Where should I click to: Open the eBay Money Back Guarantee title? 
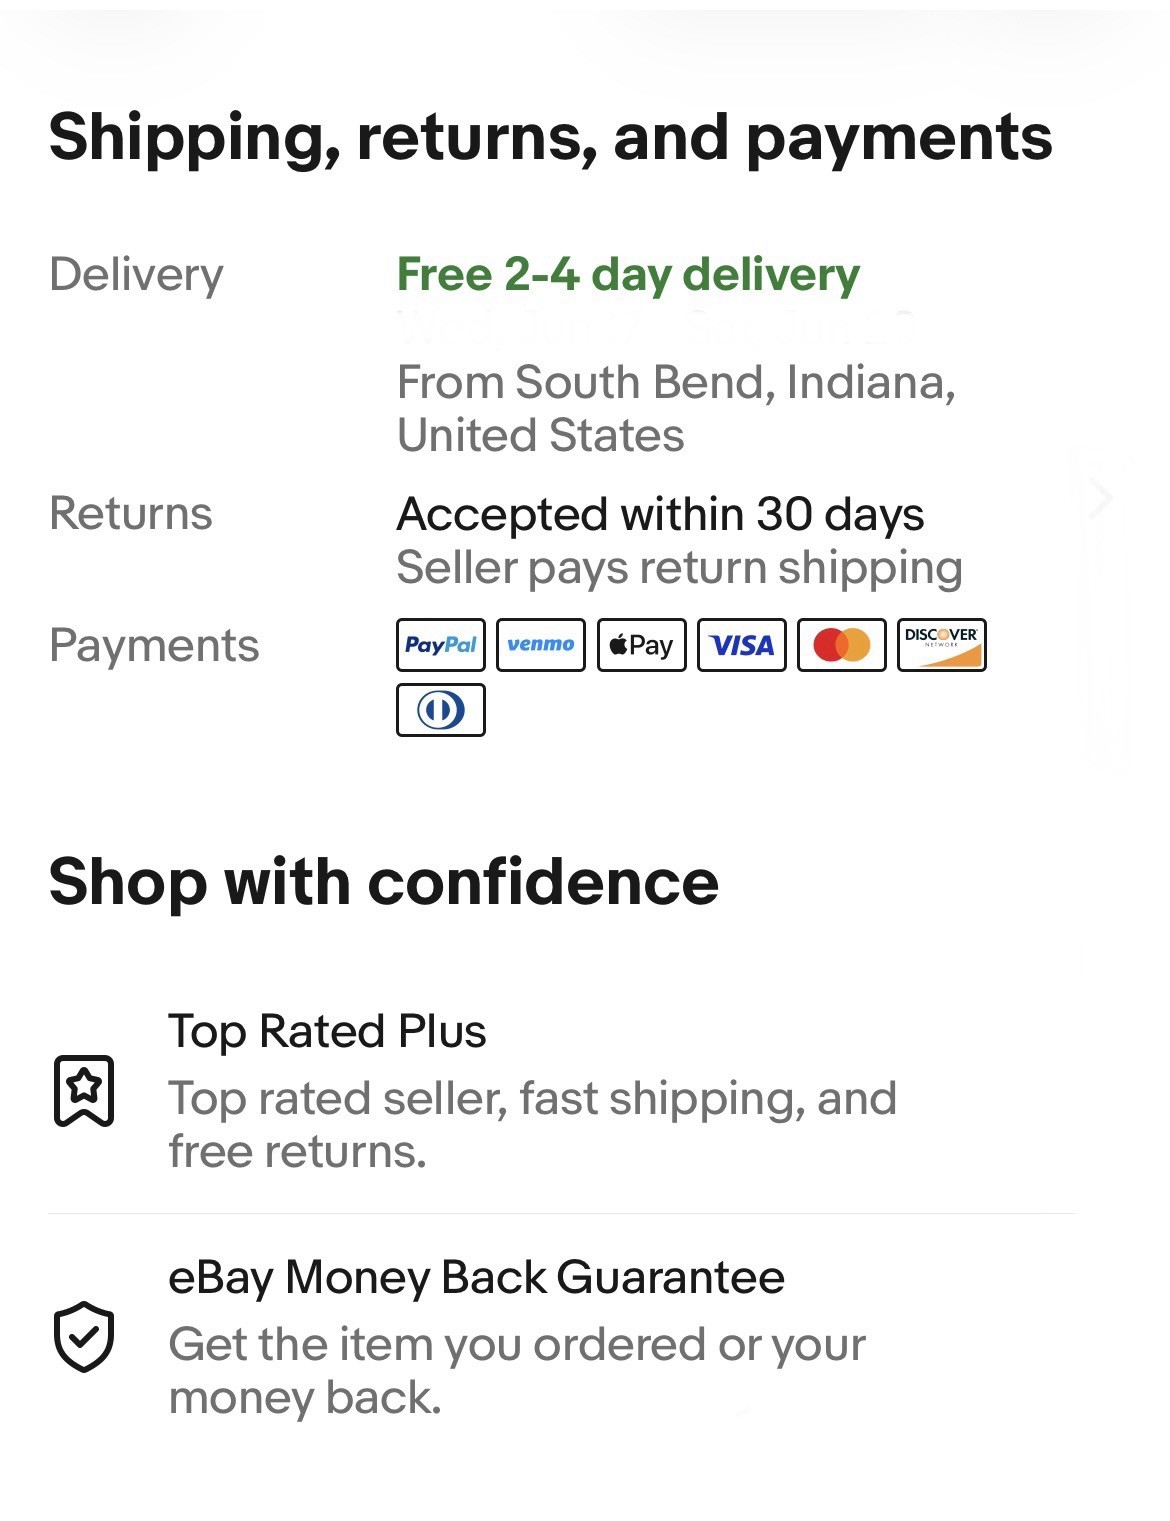476,1278
